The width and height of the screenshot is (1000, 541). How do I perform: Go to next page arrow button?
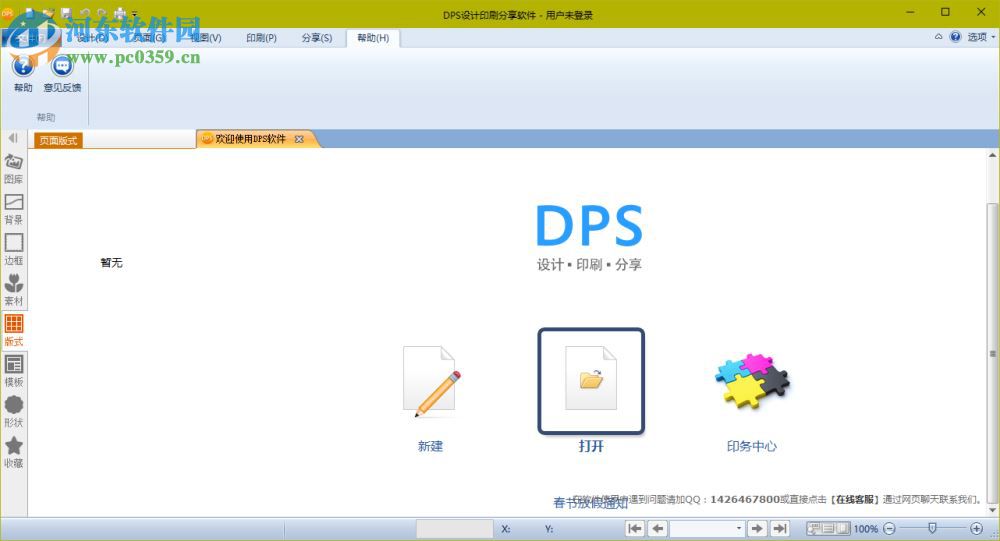click(x=757, y=528)
